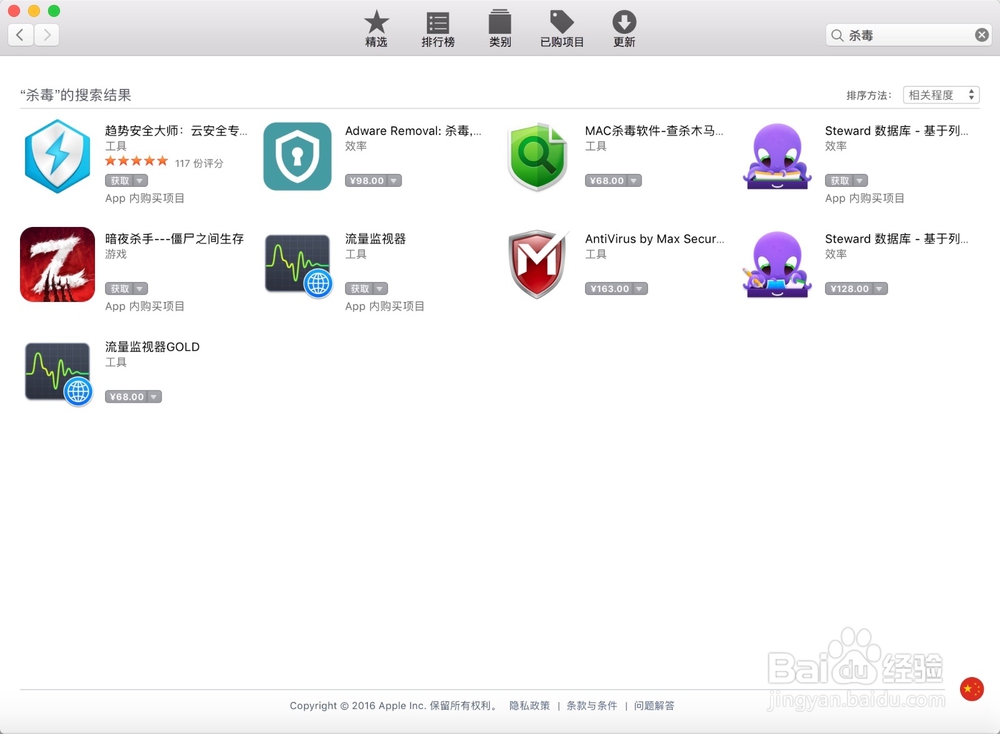Viewport: 1000px width, 734px height.
Task: Open the 暗夜杀手 zombie Z game icon
Action: coord(57,264)
